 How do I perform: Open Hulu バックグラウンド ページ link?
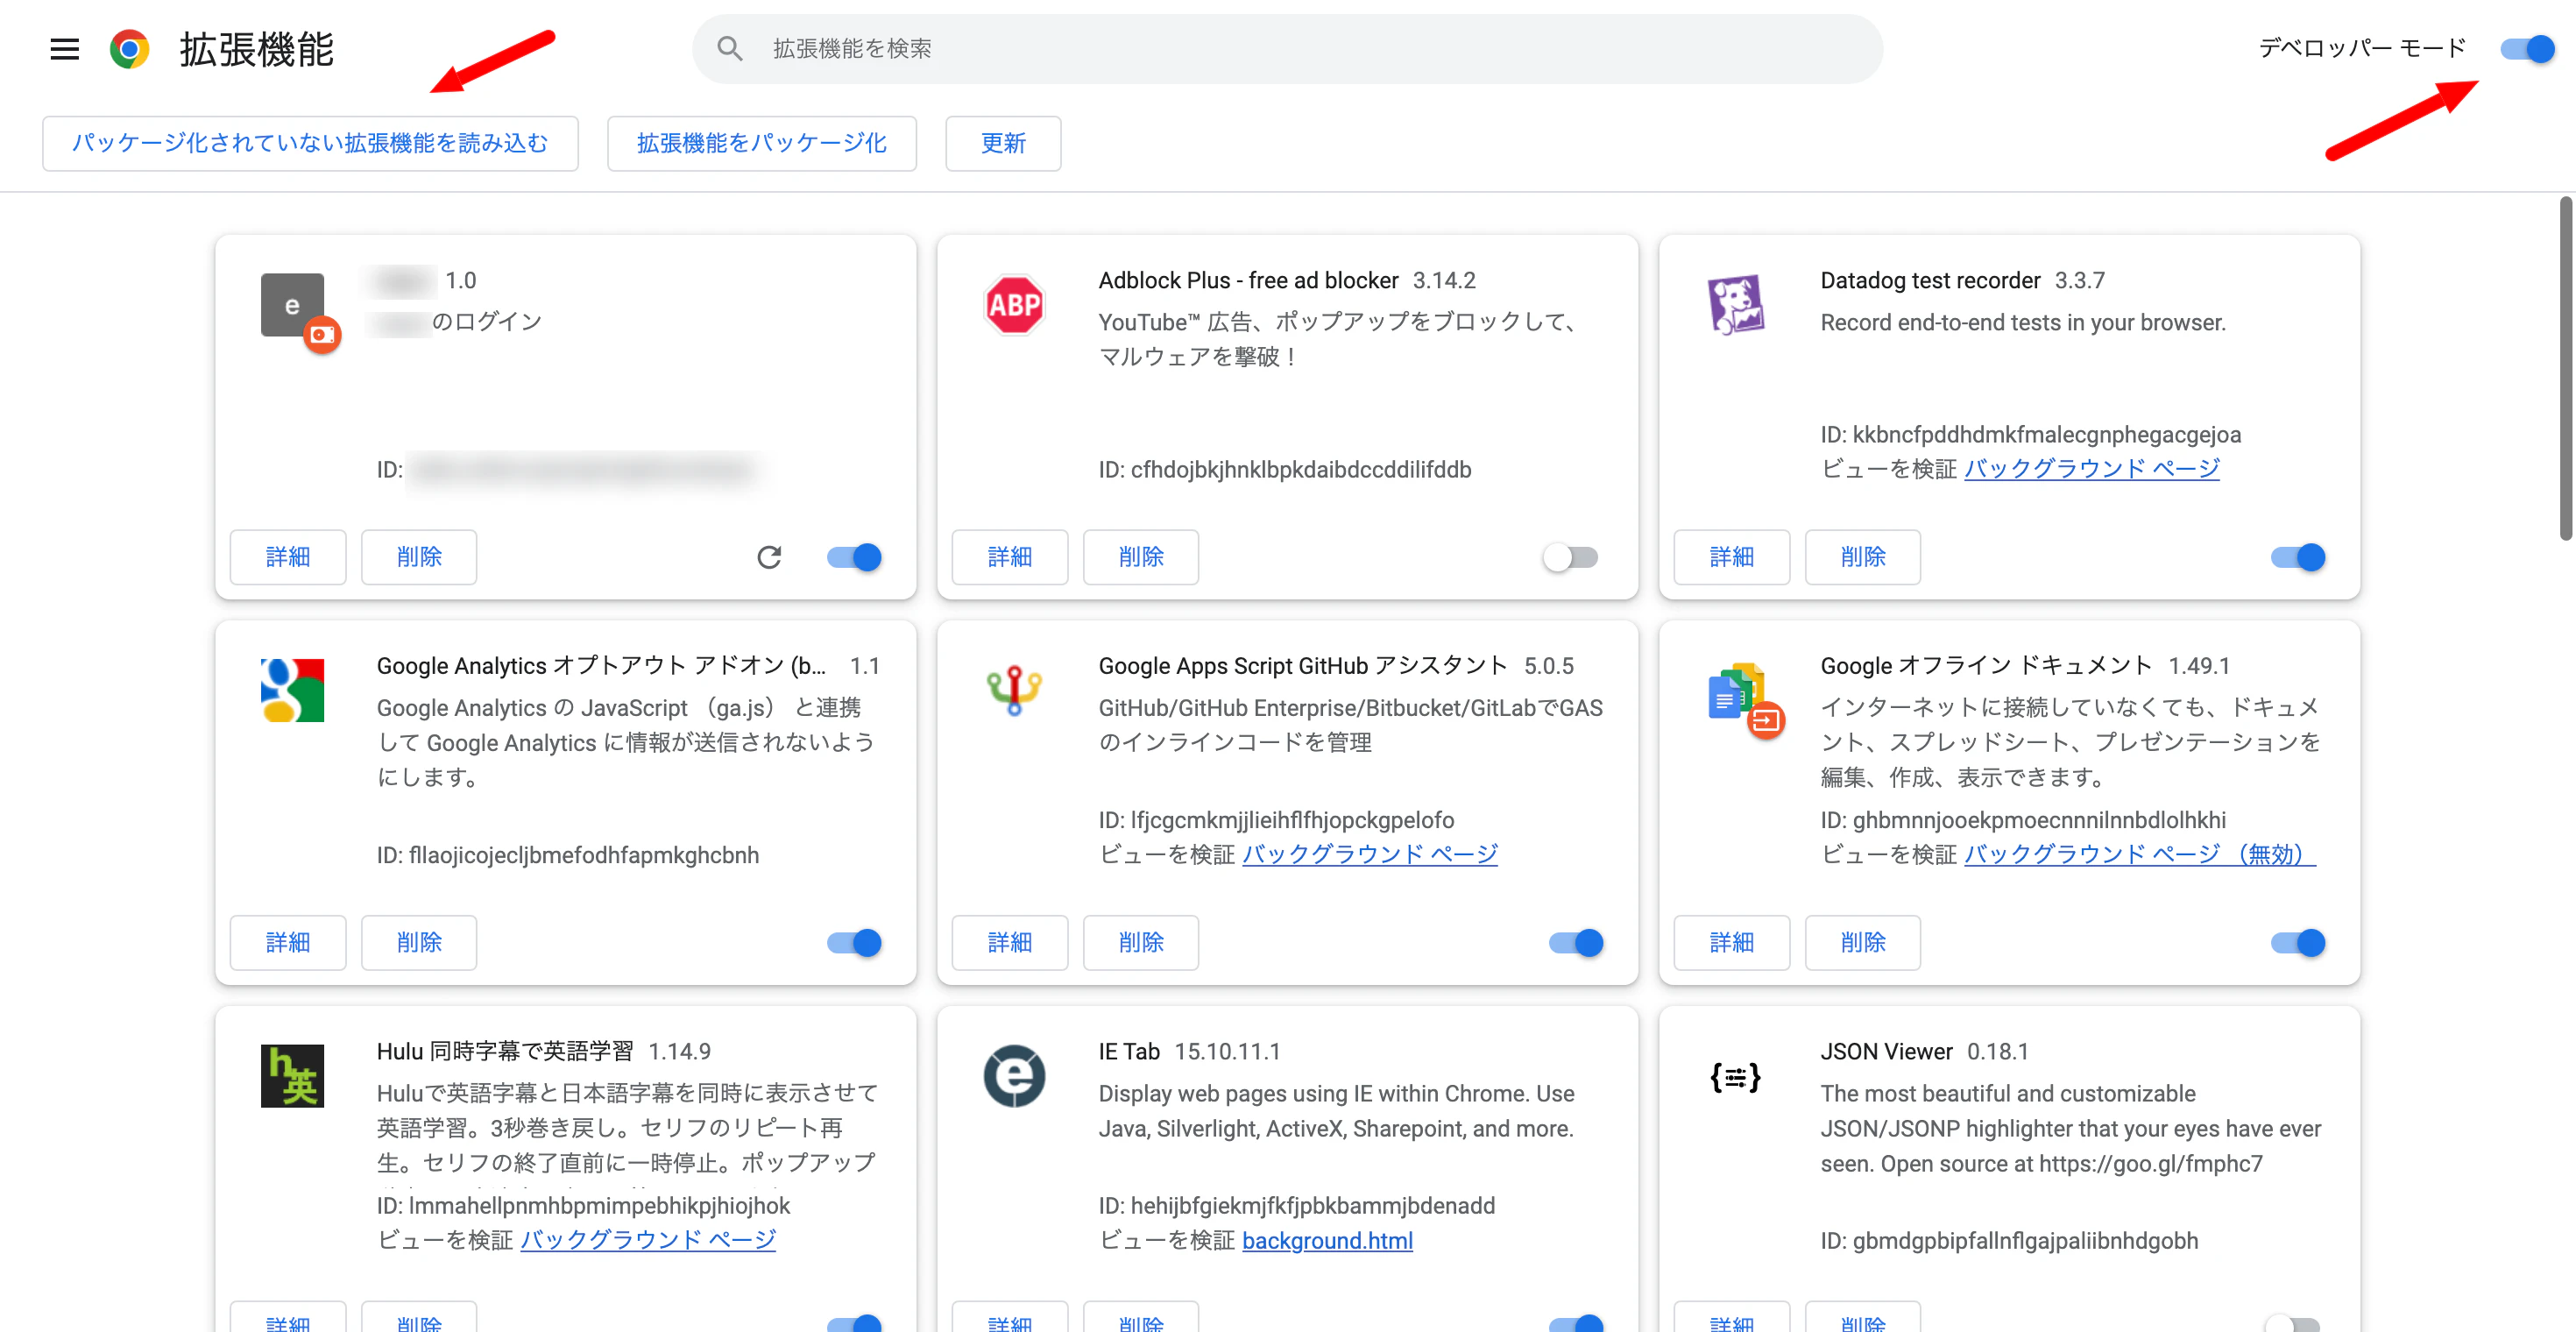(x=648, y=1241)
